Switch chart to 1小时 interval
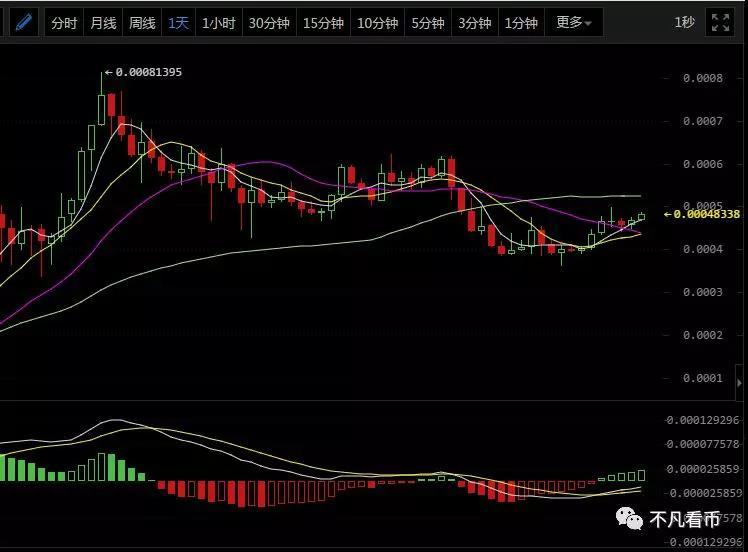The width and height of the screenshot is (748, 552). [219, 22]
